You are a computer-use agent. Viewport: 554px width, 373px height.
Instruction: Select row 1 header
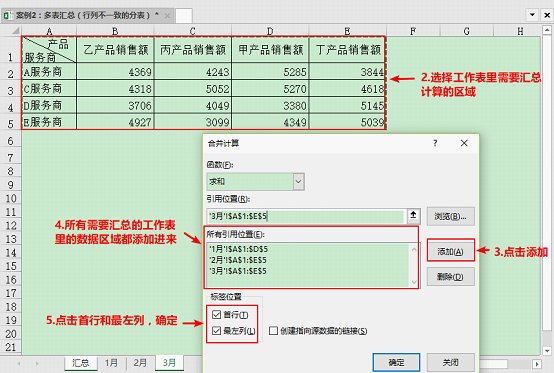(x=11, y=49)
